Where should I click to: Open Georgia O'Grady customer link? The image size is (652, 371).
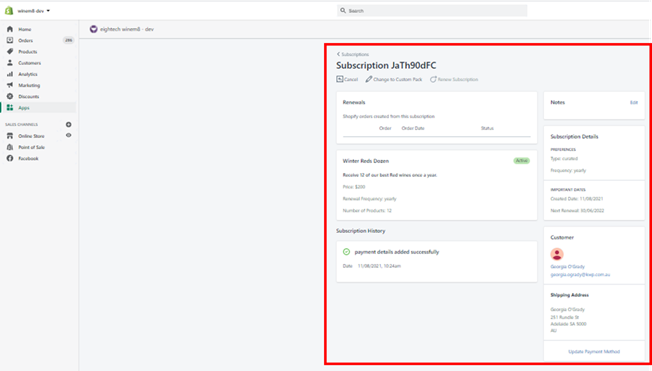pyautogui.click(x=568, y=267)
